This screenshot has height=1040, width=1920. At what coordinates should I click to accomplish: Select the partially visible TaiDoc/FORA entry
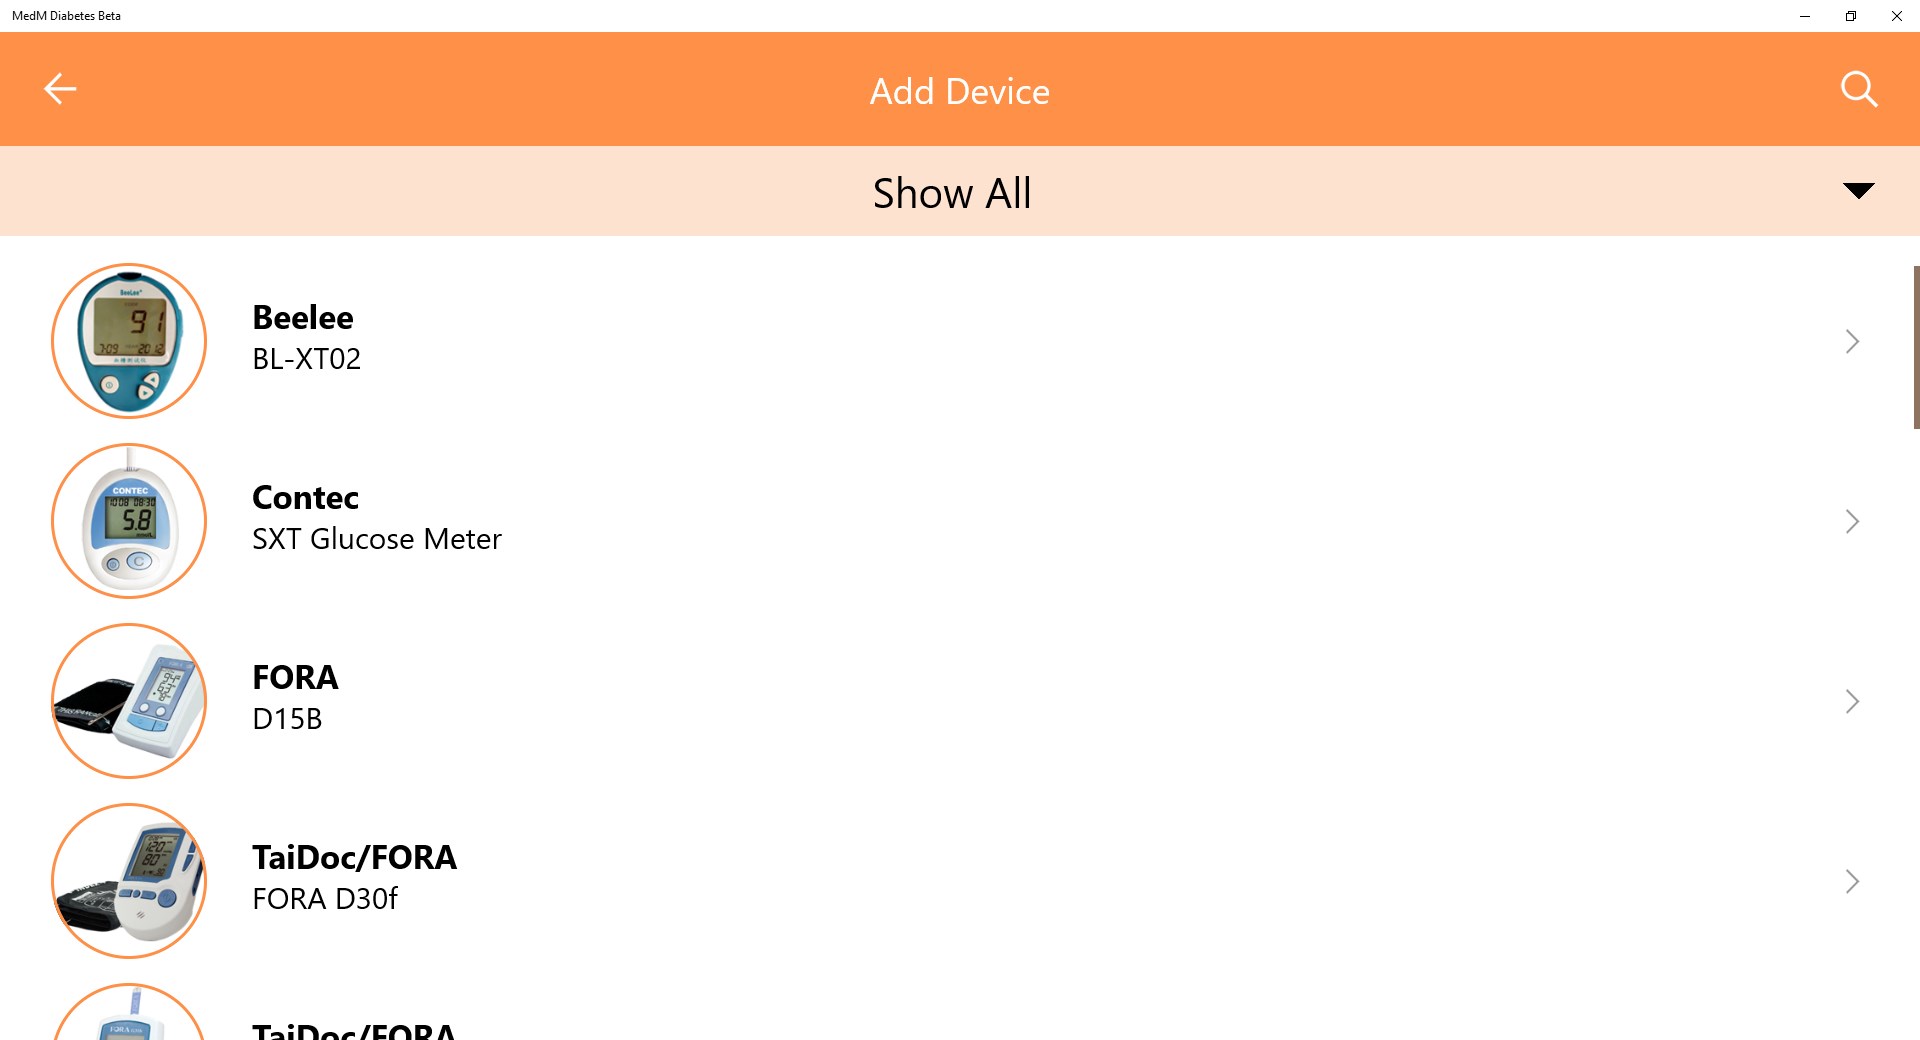tap(960, 1006)
